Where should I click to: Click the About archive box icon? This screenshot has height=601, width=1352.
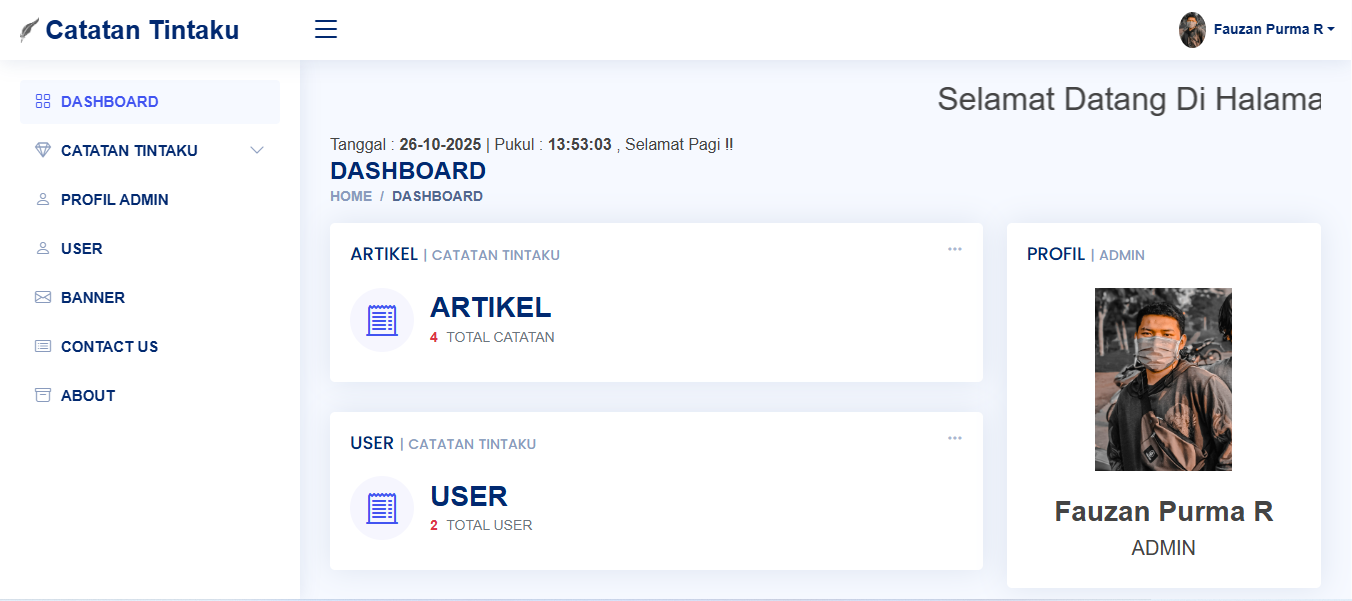[x=42, y=396]
